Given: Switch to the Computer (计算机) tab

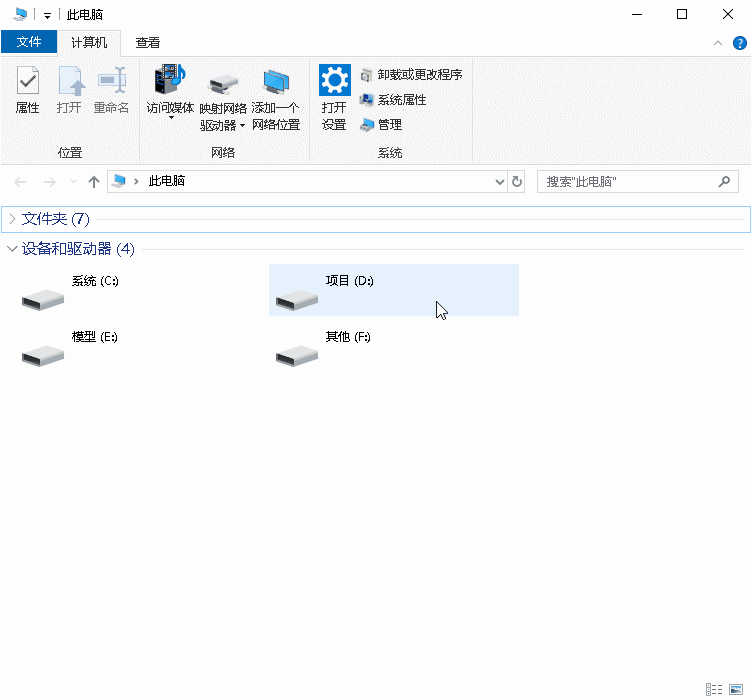Looking at the screenshot, I should point(89,43).
